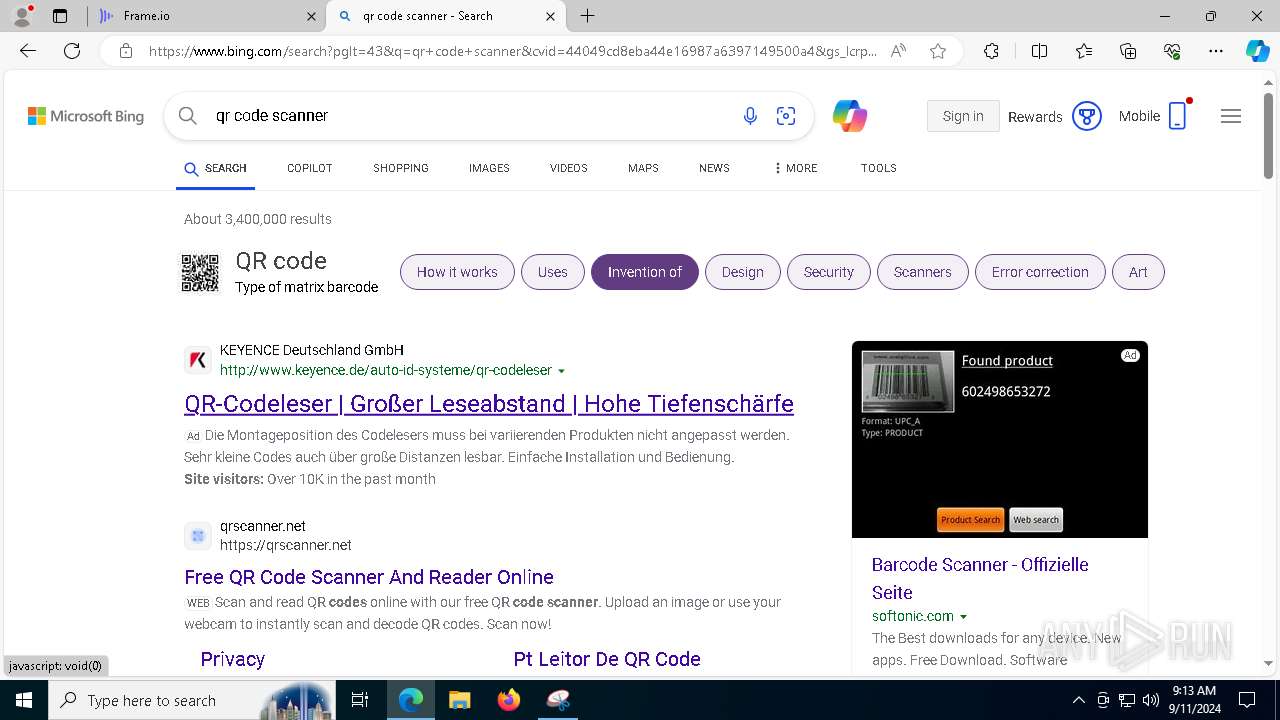Select the Security chip

point(829,272)
